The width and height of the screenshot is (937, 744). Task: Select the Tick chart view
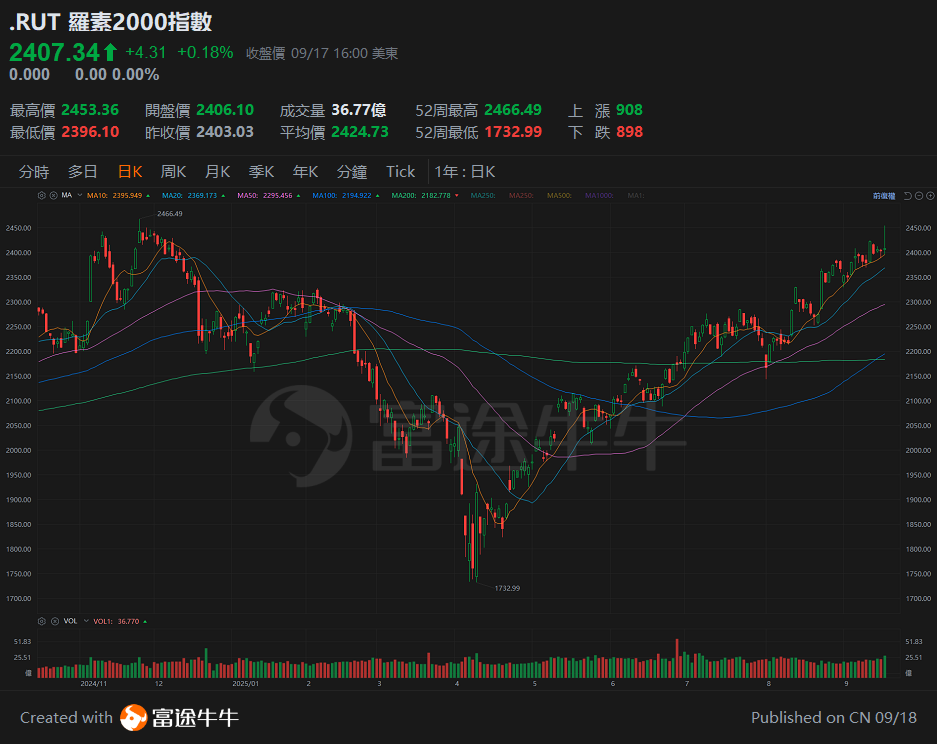(x=400, y=171)
